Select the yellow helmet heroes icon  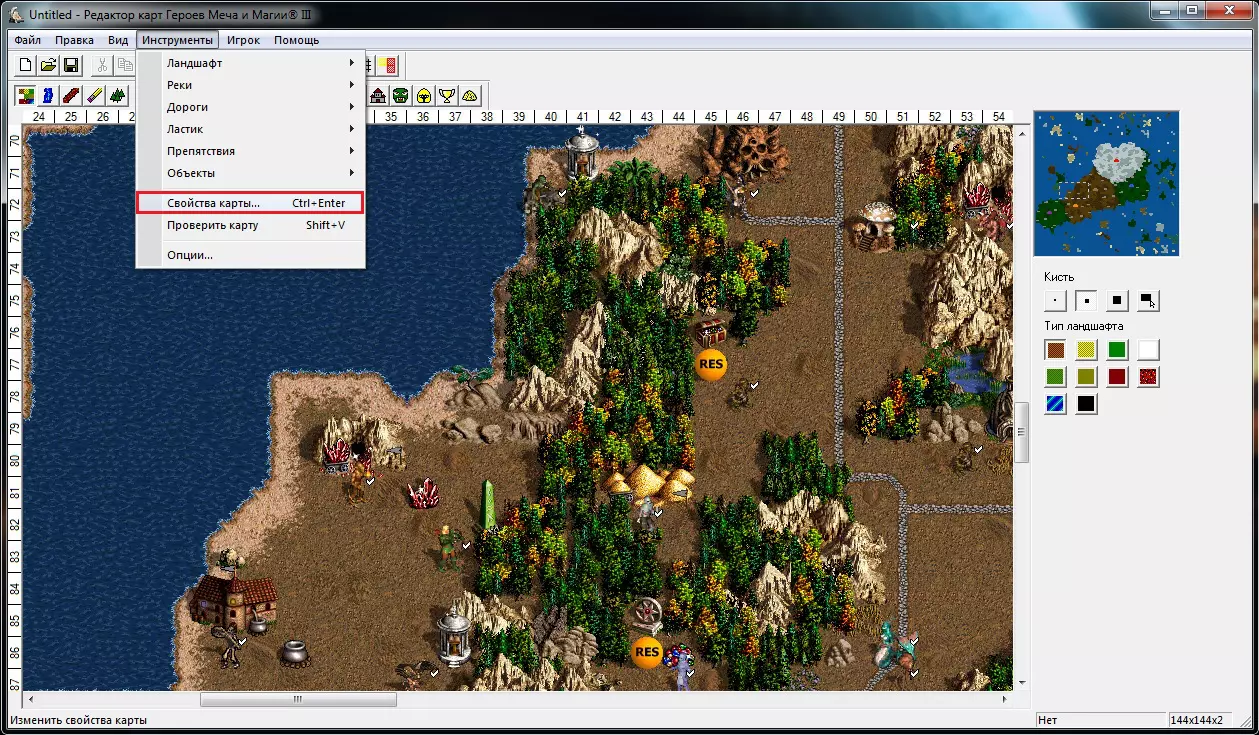(x=424, y=96)
